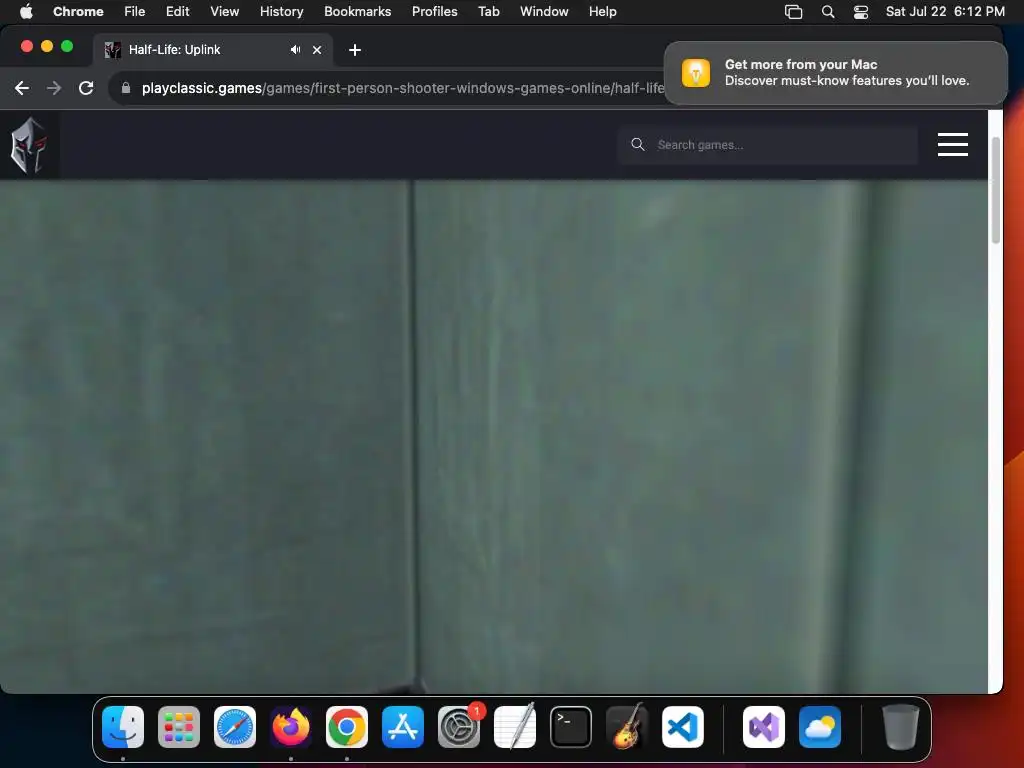Image resolution: width=1024 pixels, height=768 pixels.
Task: Open the Get more from your Mac notification
Action: pos(835,72)
